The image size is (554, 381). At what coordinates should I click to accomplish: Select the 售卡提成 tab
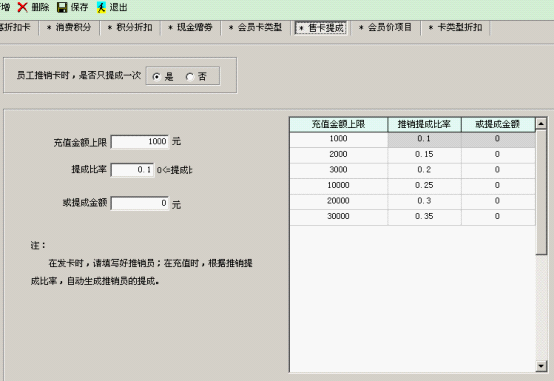[321, 28]
